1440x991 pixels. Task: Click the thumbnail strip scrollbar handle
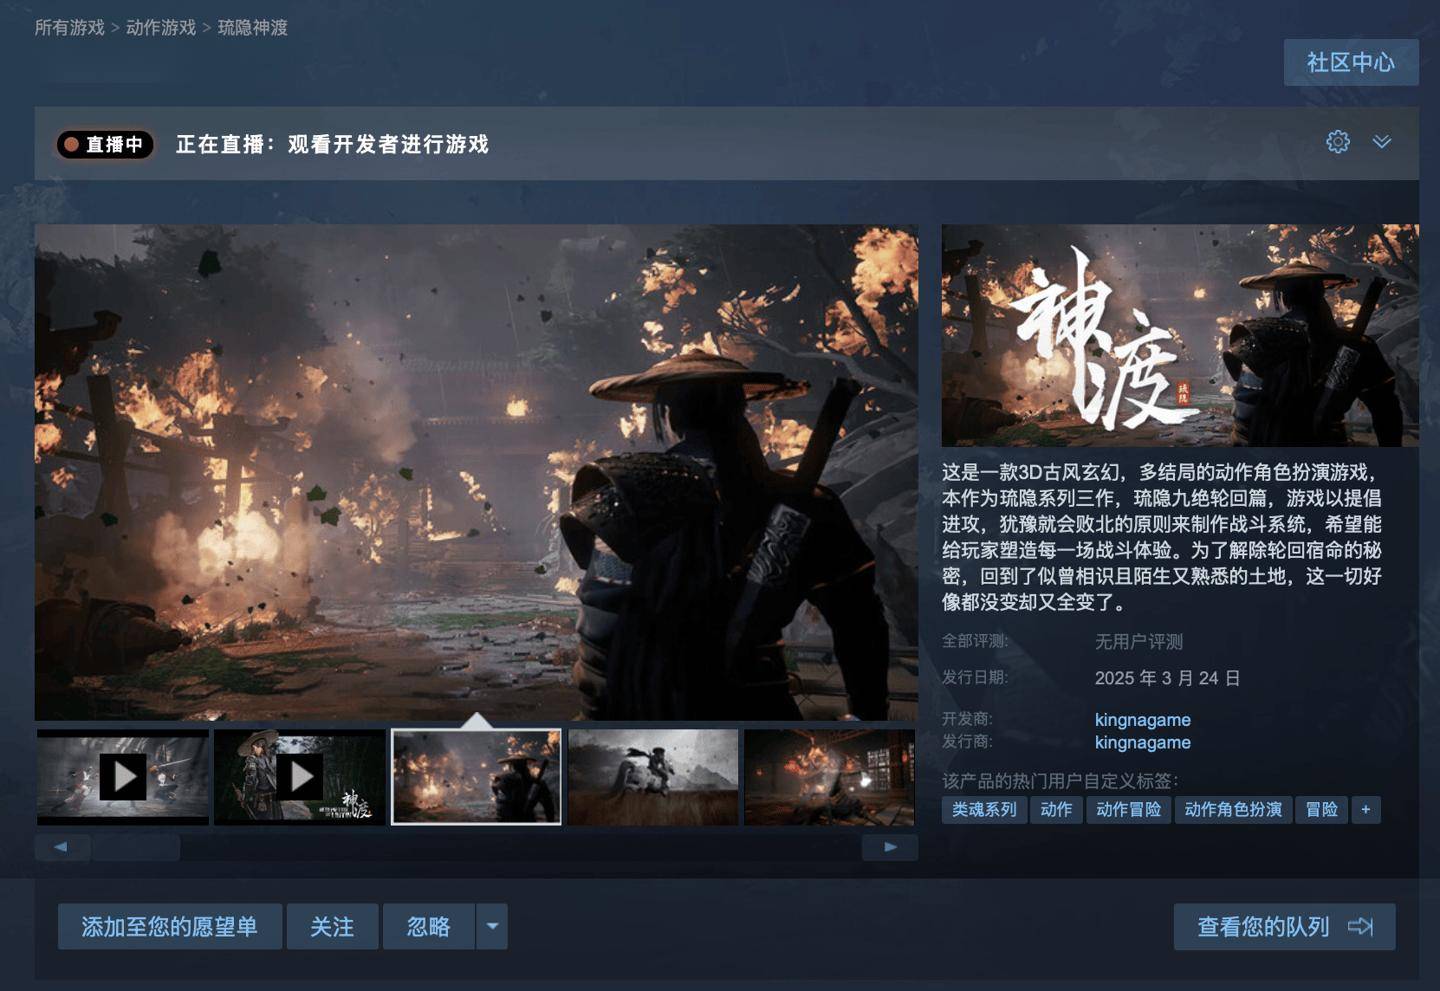135,847
